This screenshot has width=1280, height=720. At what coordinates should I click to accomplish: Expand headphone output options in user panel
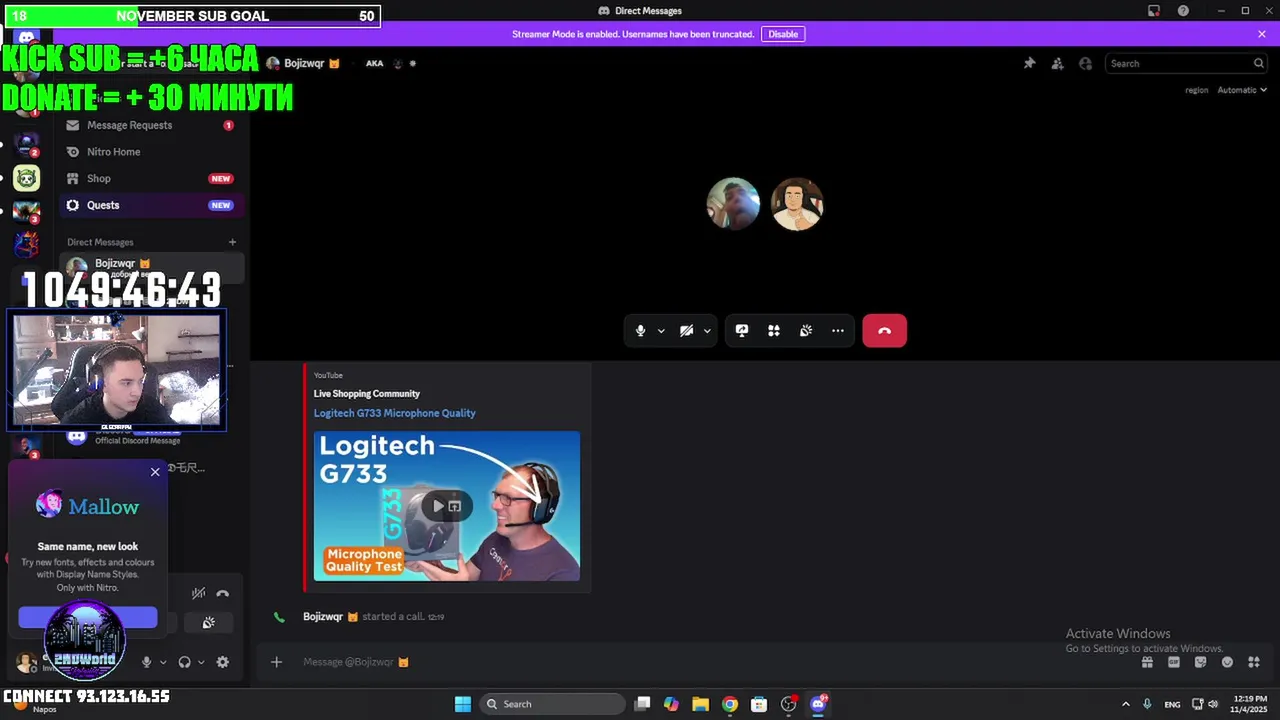[201, 662]
